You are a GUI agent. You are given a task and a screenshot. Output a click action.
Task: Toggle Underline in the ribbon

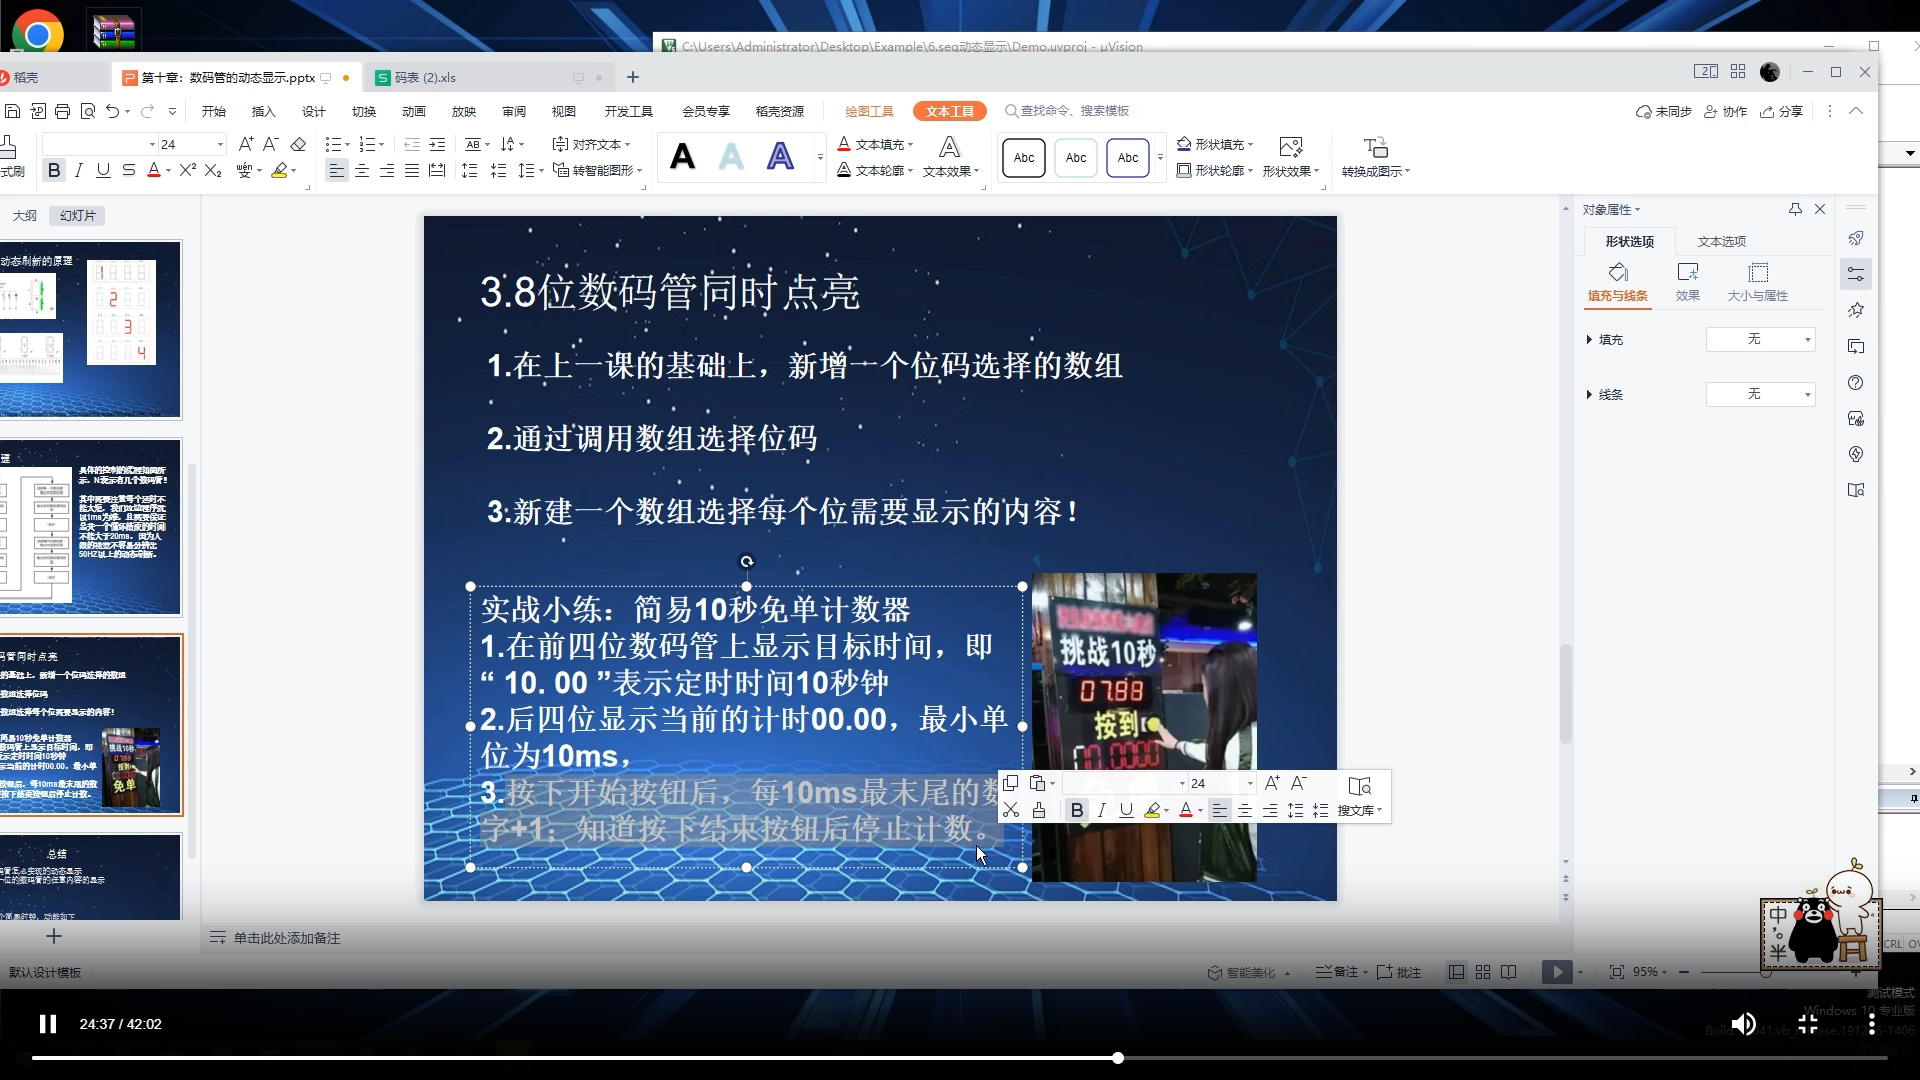coord(103,171)
